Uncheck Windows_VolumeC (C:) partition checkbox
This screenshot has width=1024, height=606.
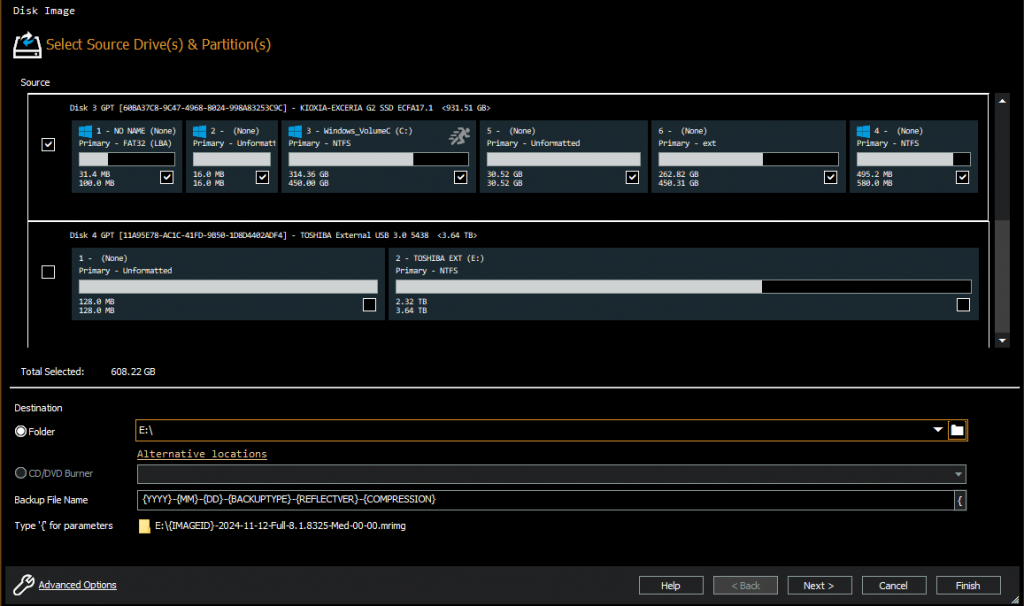pyautogui.click(x=460, y=177)
